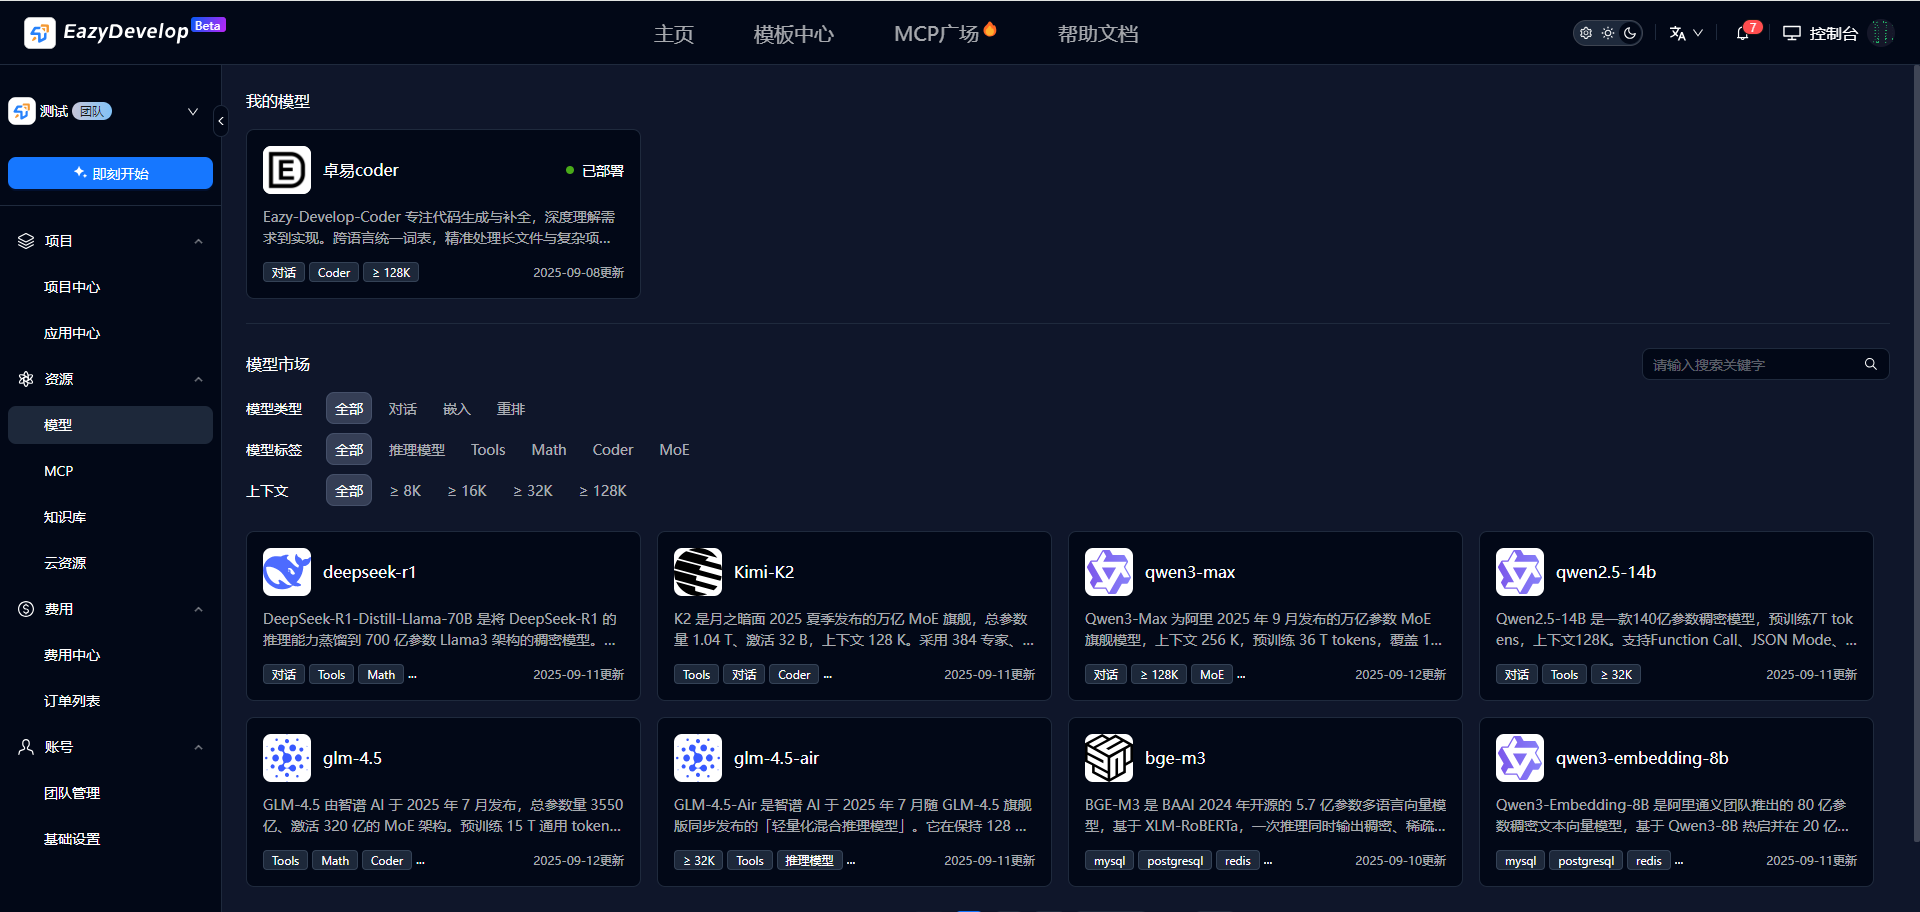Click the 即刻开始 button

coord(110,173)
